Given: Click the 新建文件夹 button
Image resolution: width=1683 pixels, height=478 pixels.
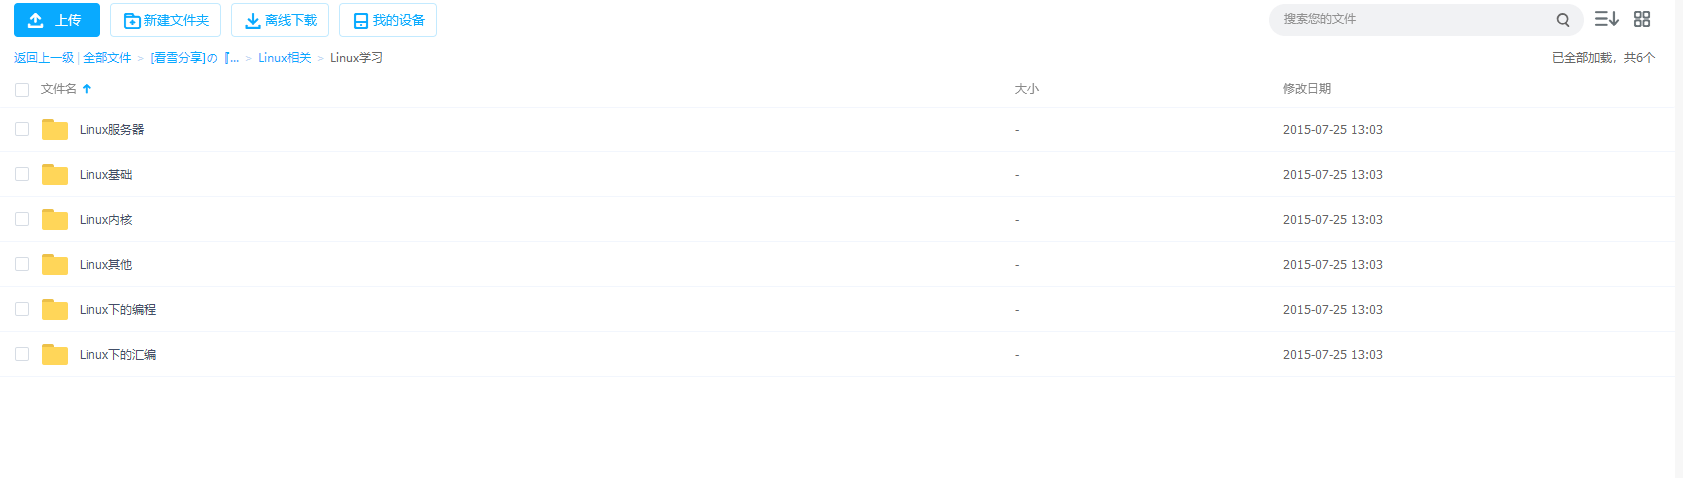Looking at the screenshot, I should tap(166, 20).
